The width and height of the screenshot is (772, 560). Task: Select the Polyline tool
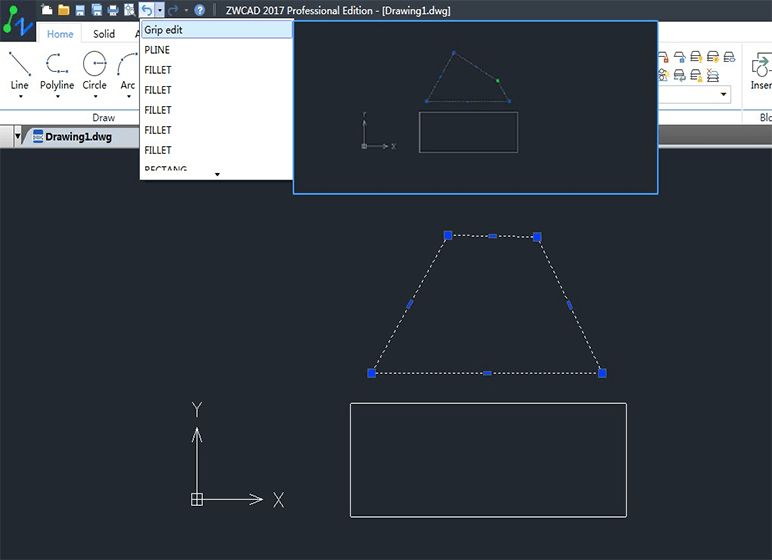[57, 70]
